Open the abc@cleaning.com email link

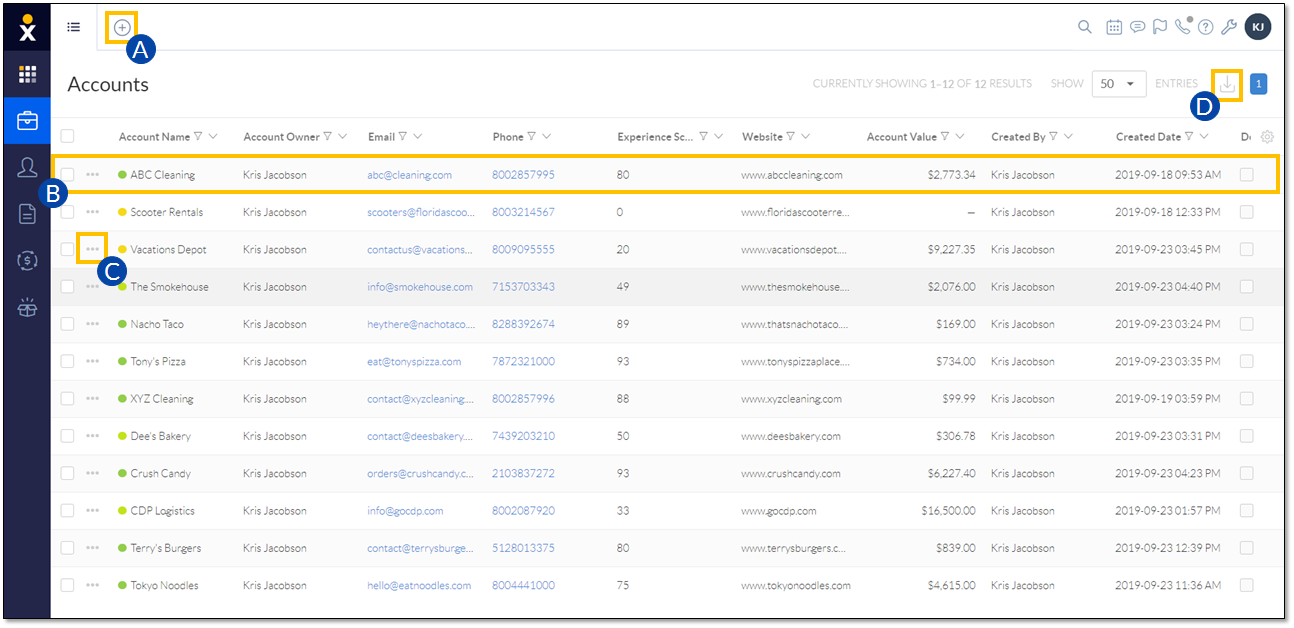(409, 175)
